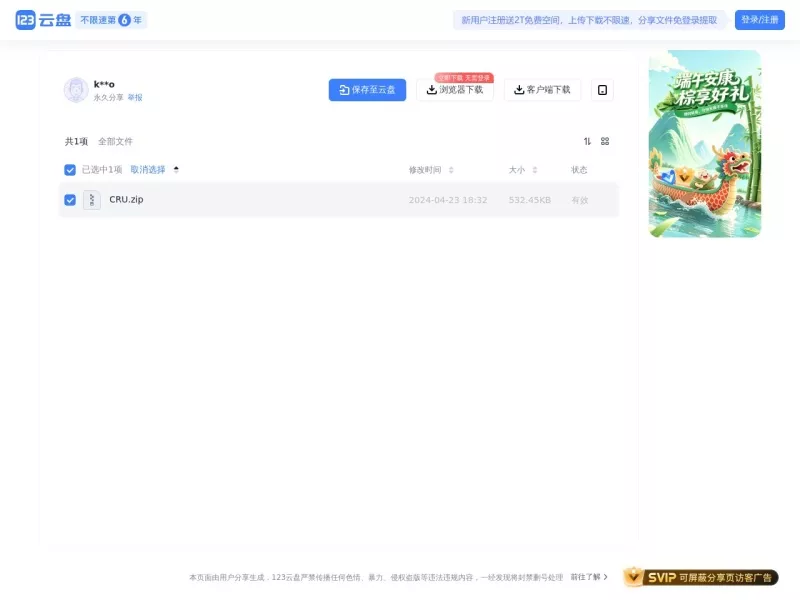
Task: Click the 有效 status of CRU.zip
Action: [580, 200]
